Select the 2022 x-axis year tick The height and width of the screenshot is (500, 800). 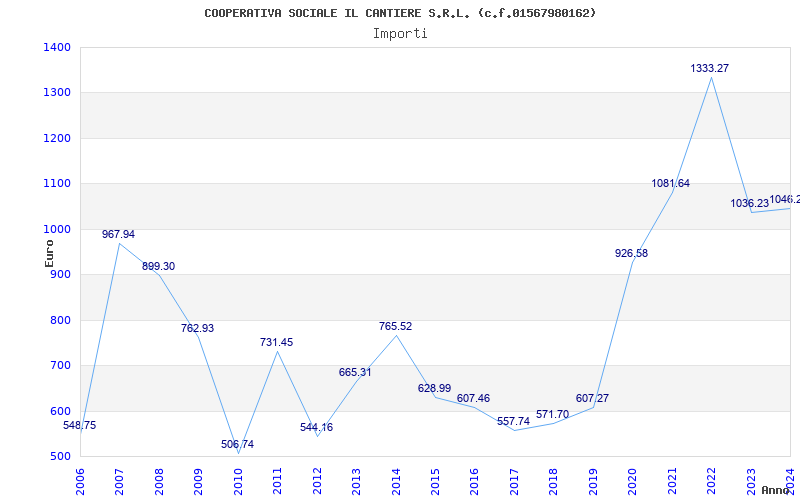click(711, 481)
